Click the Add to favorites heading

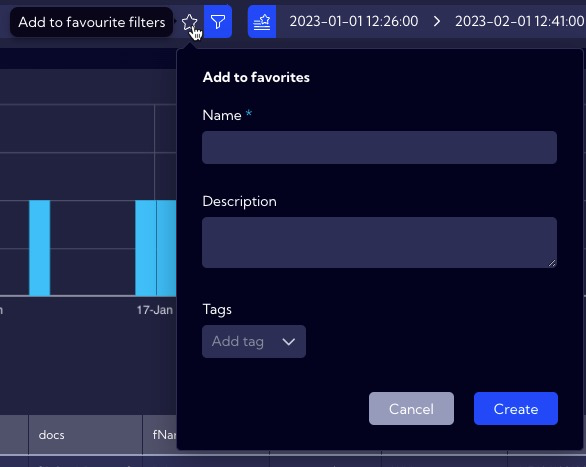click(256, 77)
